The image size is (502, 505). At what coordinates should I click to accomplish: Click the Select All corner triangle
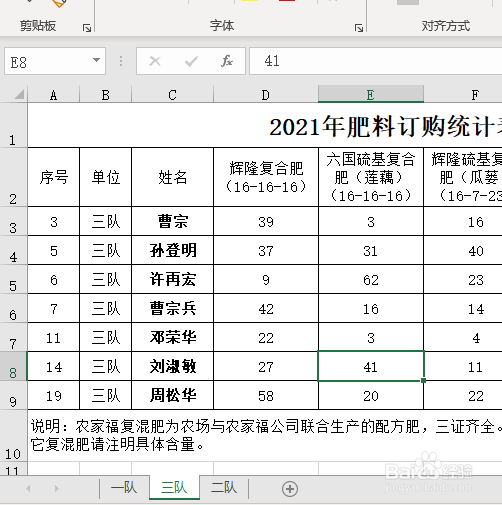pyautogui.click(x=20, y=95)
